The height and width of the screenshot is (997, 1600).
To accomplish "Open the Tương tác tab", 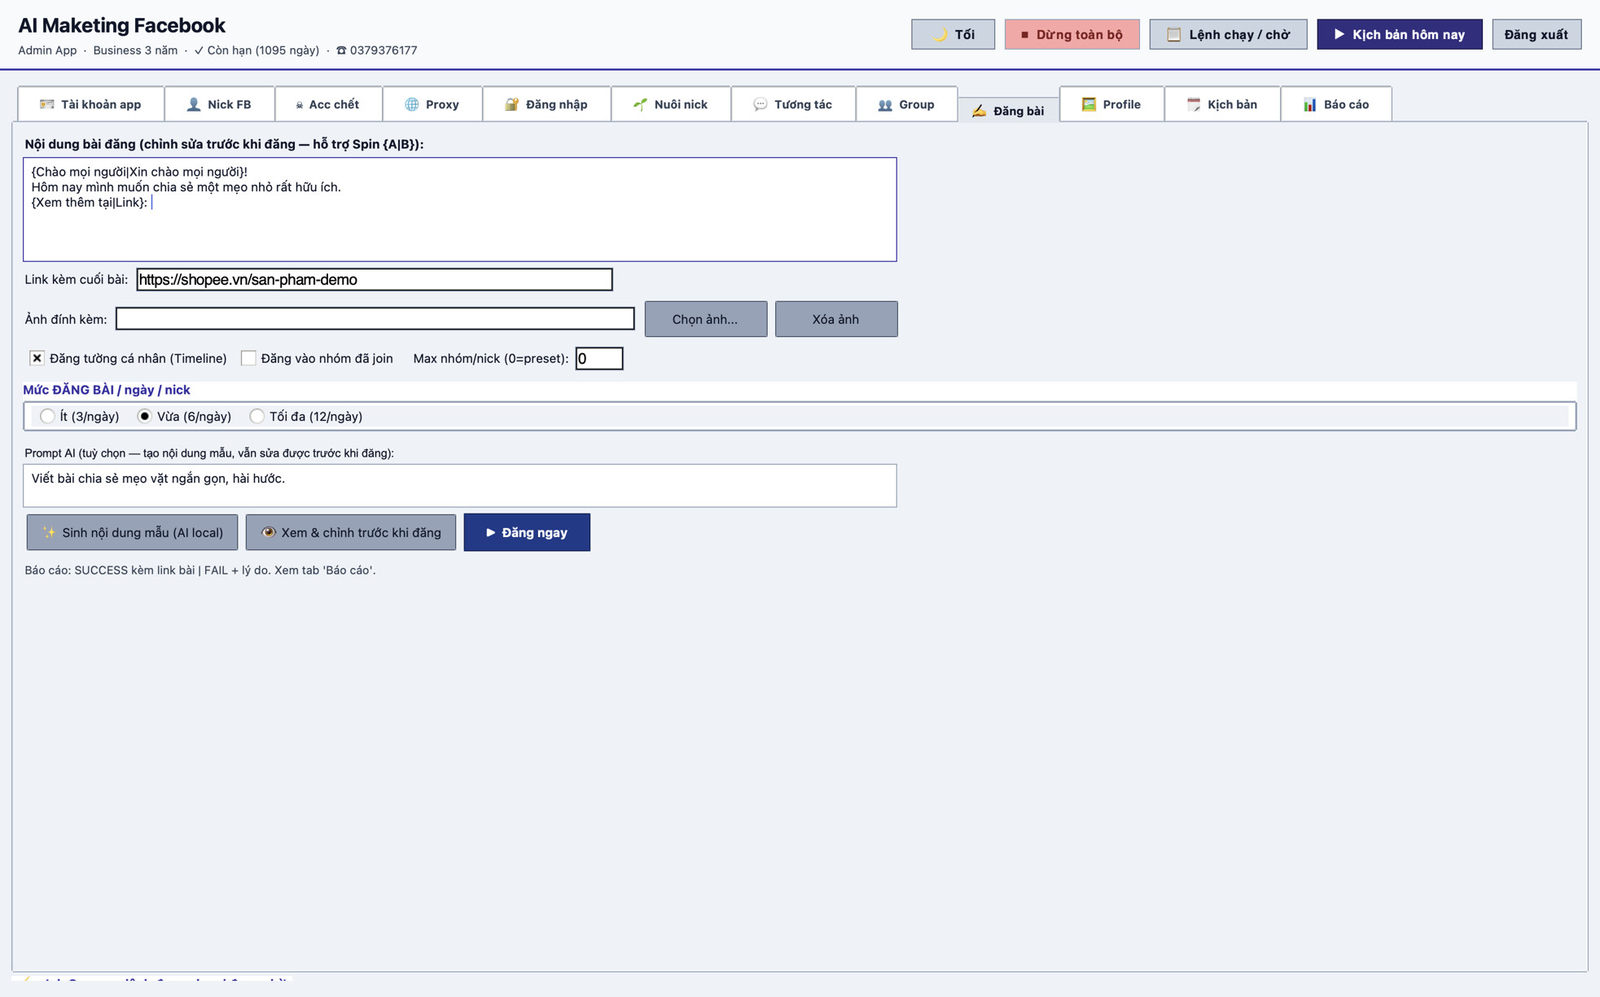I will point(793,104).
